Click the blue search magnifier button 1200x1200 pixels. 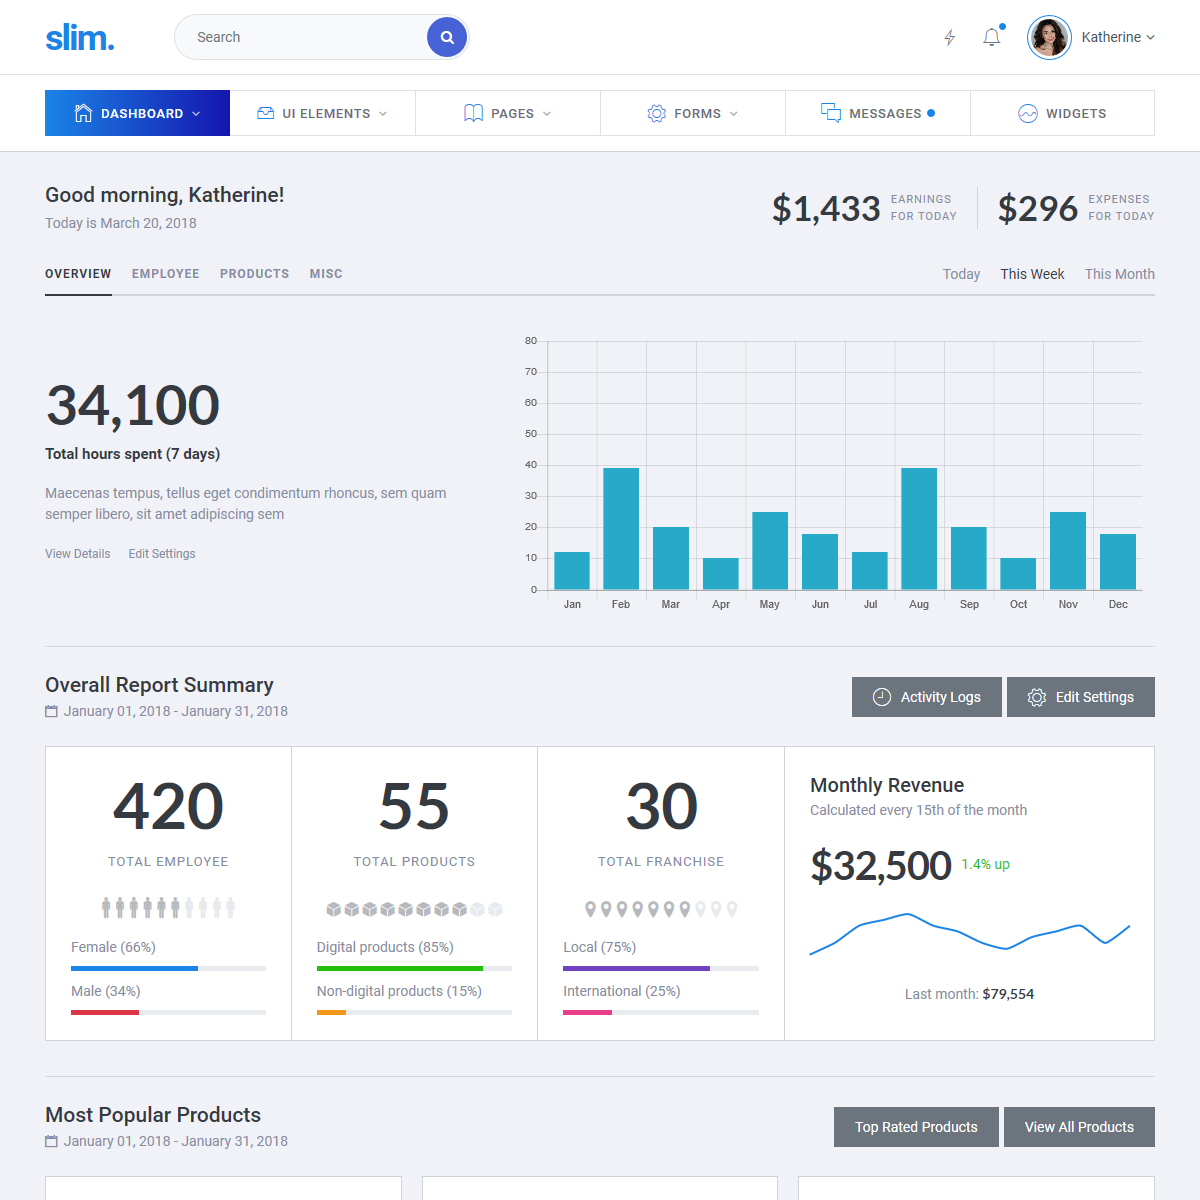click(447, 37)
